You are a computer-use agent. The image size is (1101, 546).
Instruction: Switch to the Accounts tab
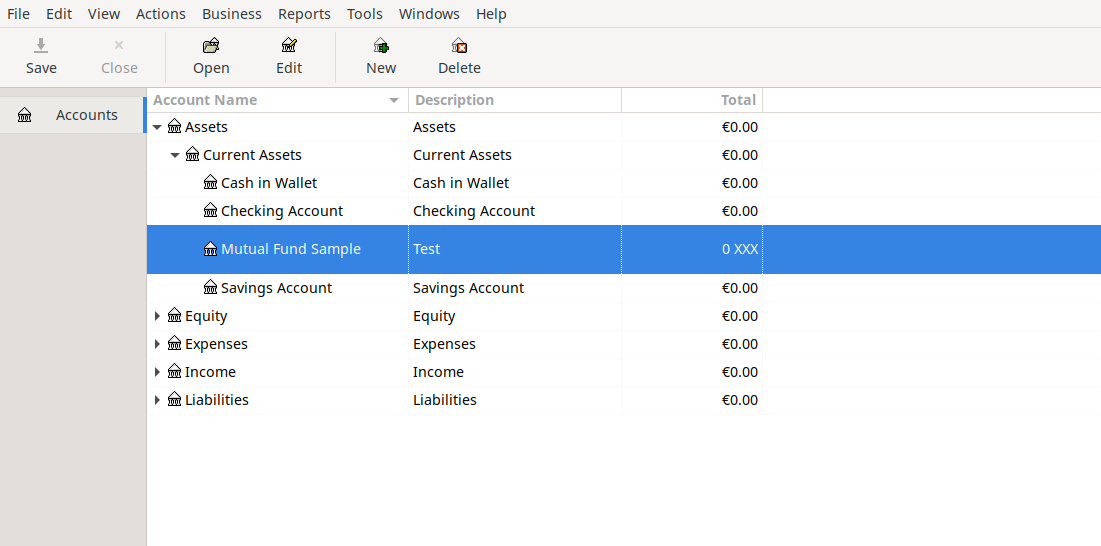click(x=72, y=115)
